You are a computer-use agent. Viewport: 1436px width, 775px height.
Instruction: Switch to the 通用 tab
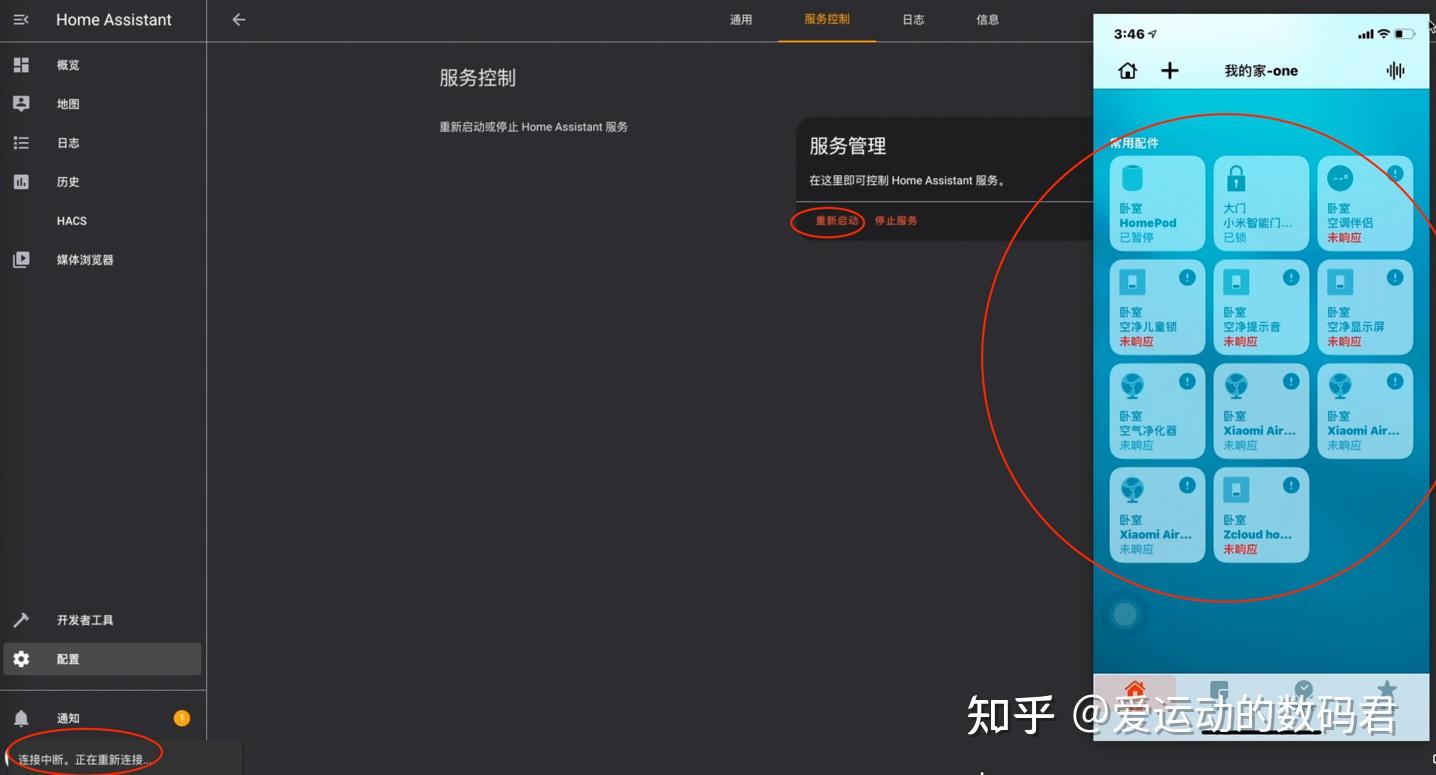tap(741, 19)
